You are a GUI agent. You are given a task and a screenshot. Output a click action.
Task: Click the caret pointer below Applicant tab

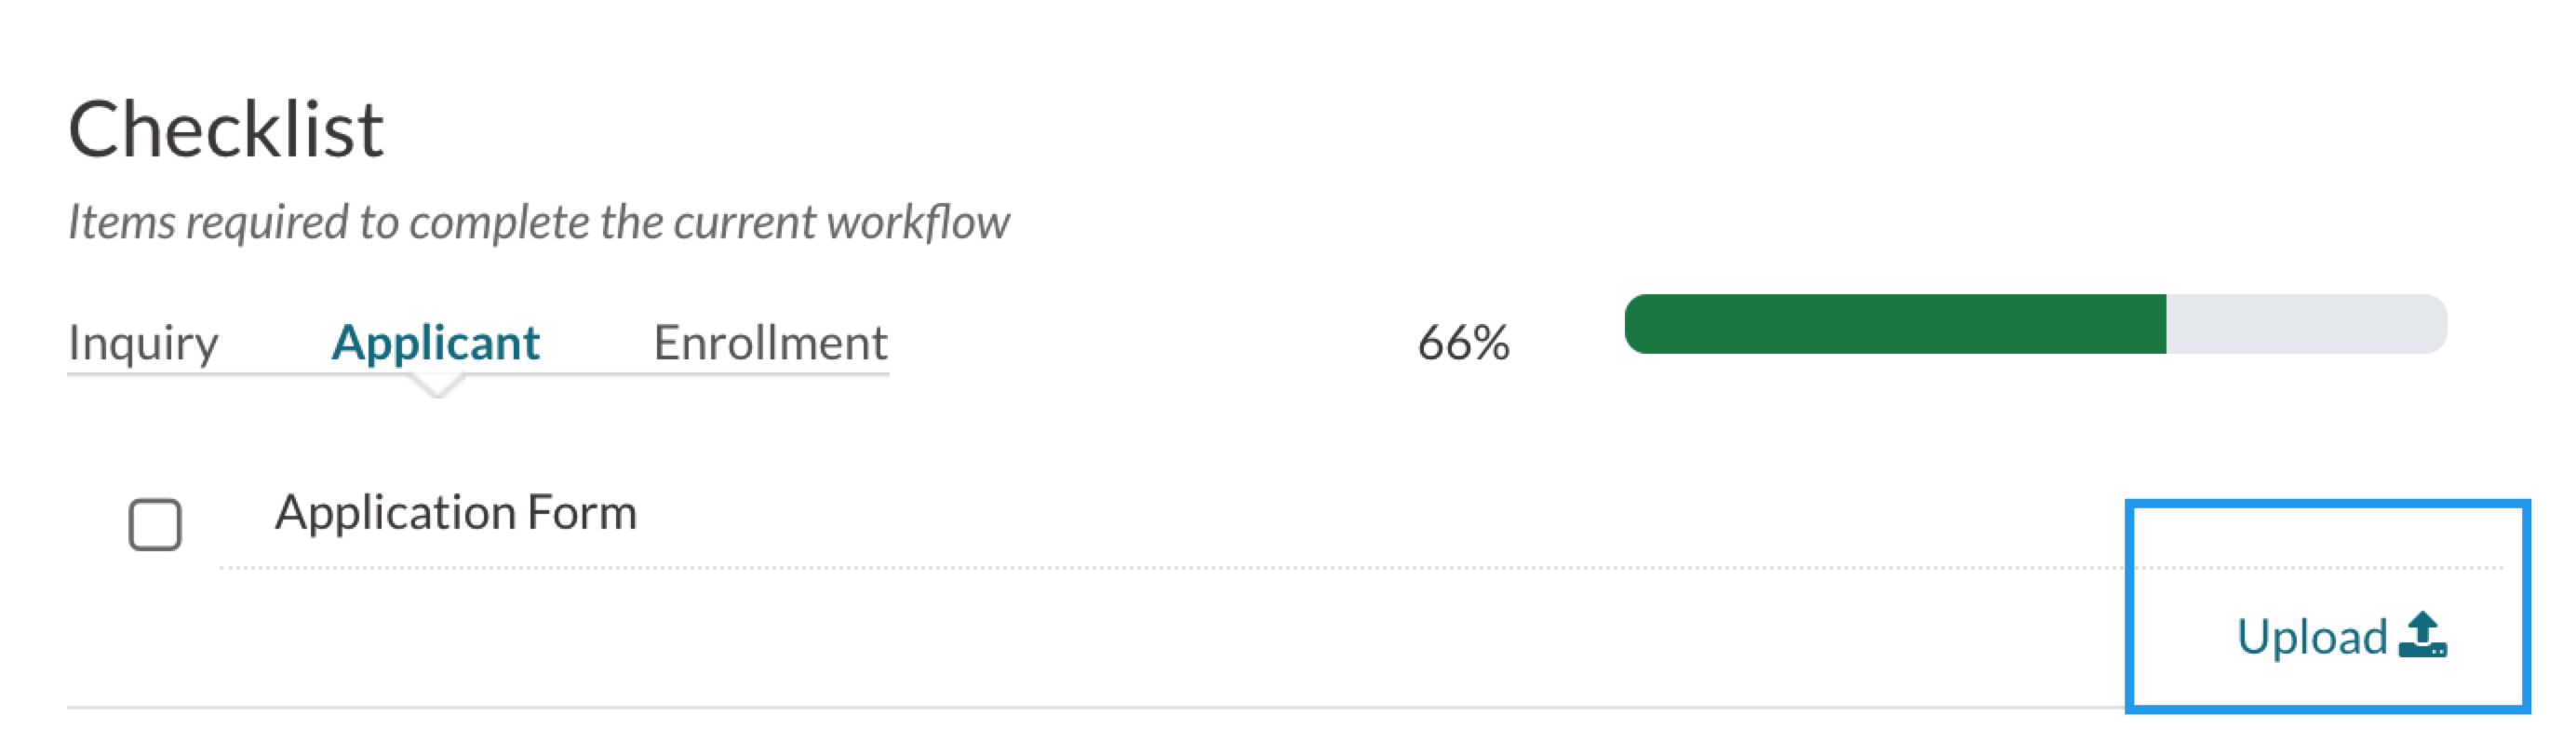coord(437,386)
